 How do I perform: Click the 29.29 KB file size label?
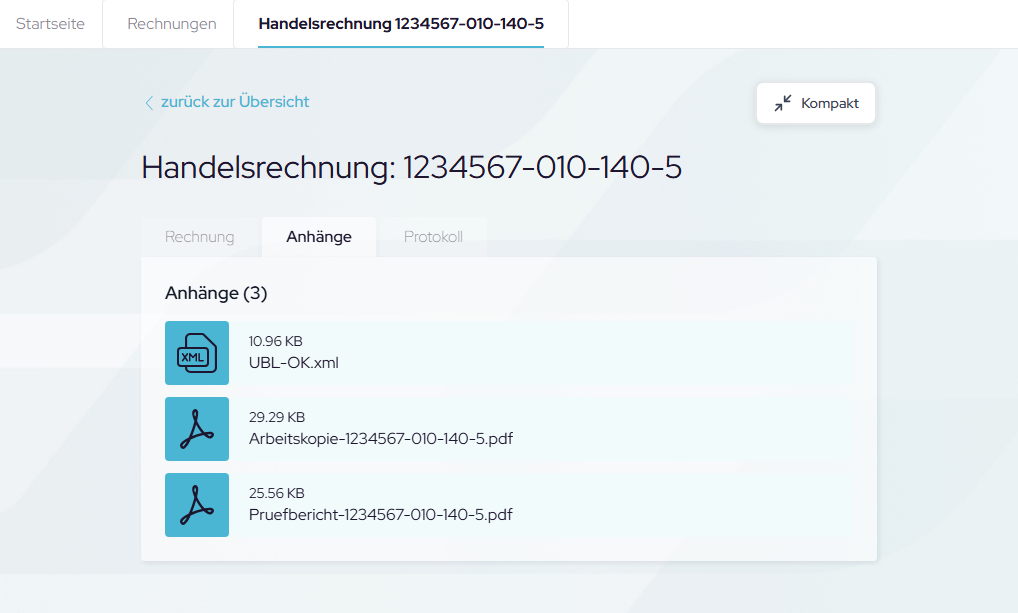pos(276,418)
